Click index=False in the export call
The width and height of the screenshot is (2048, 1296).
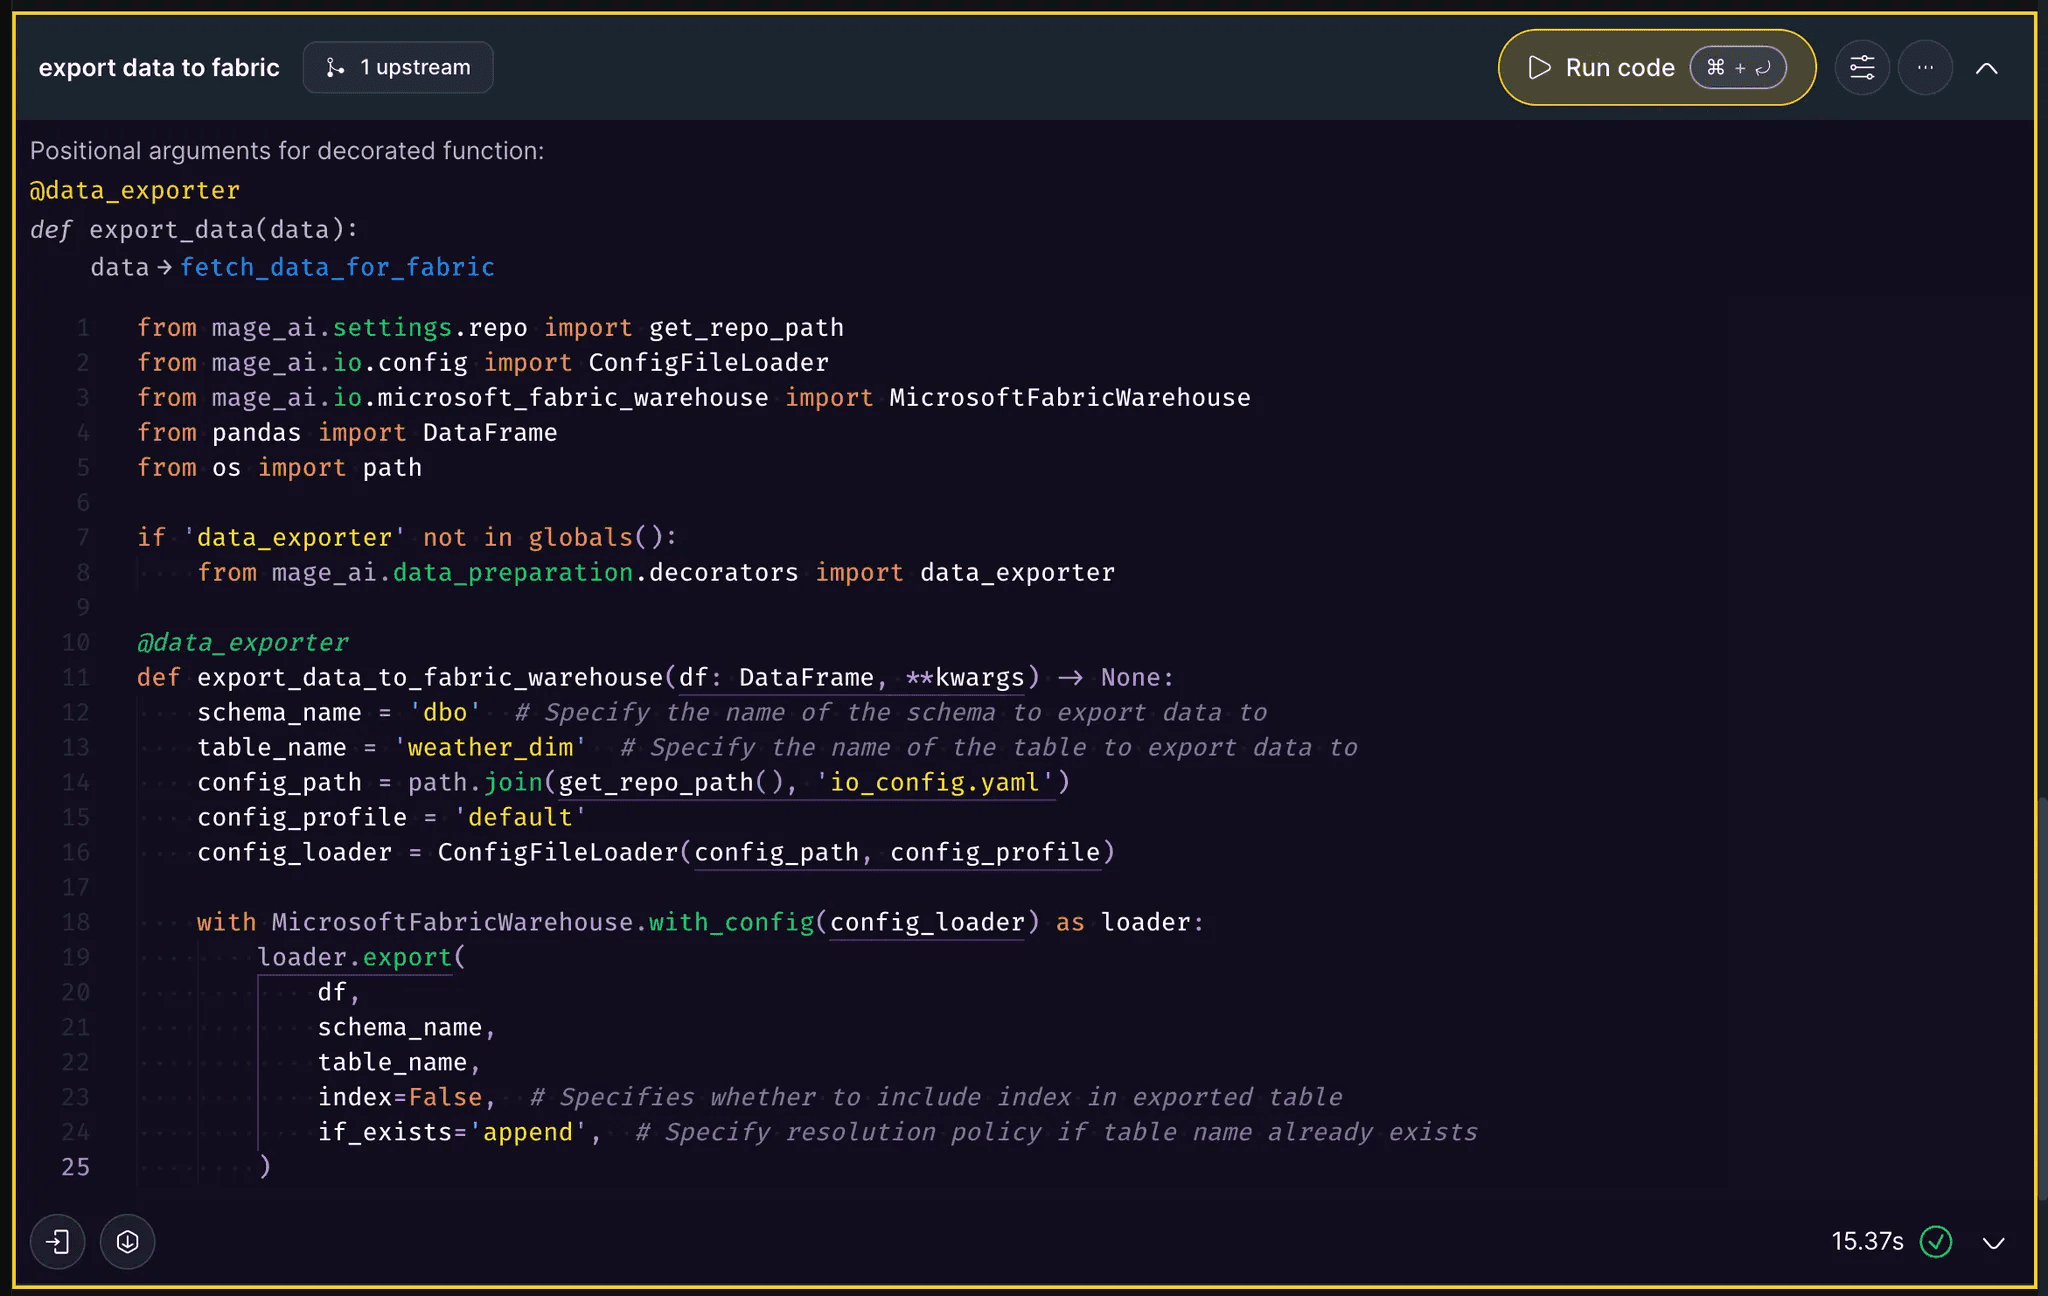tap(400, 1097)
